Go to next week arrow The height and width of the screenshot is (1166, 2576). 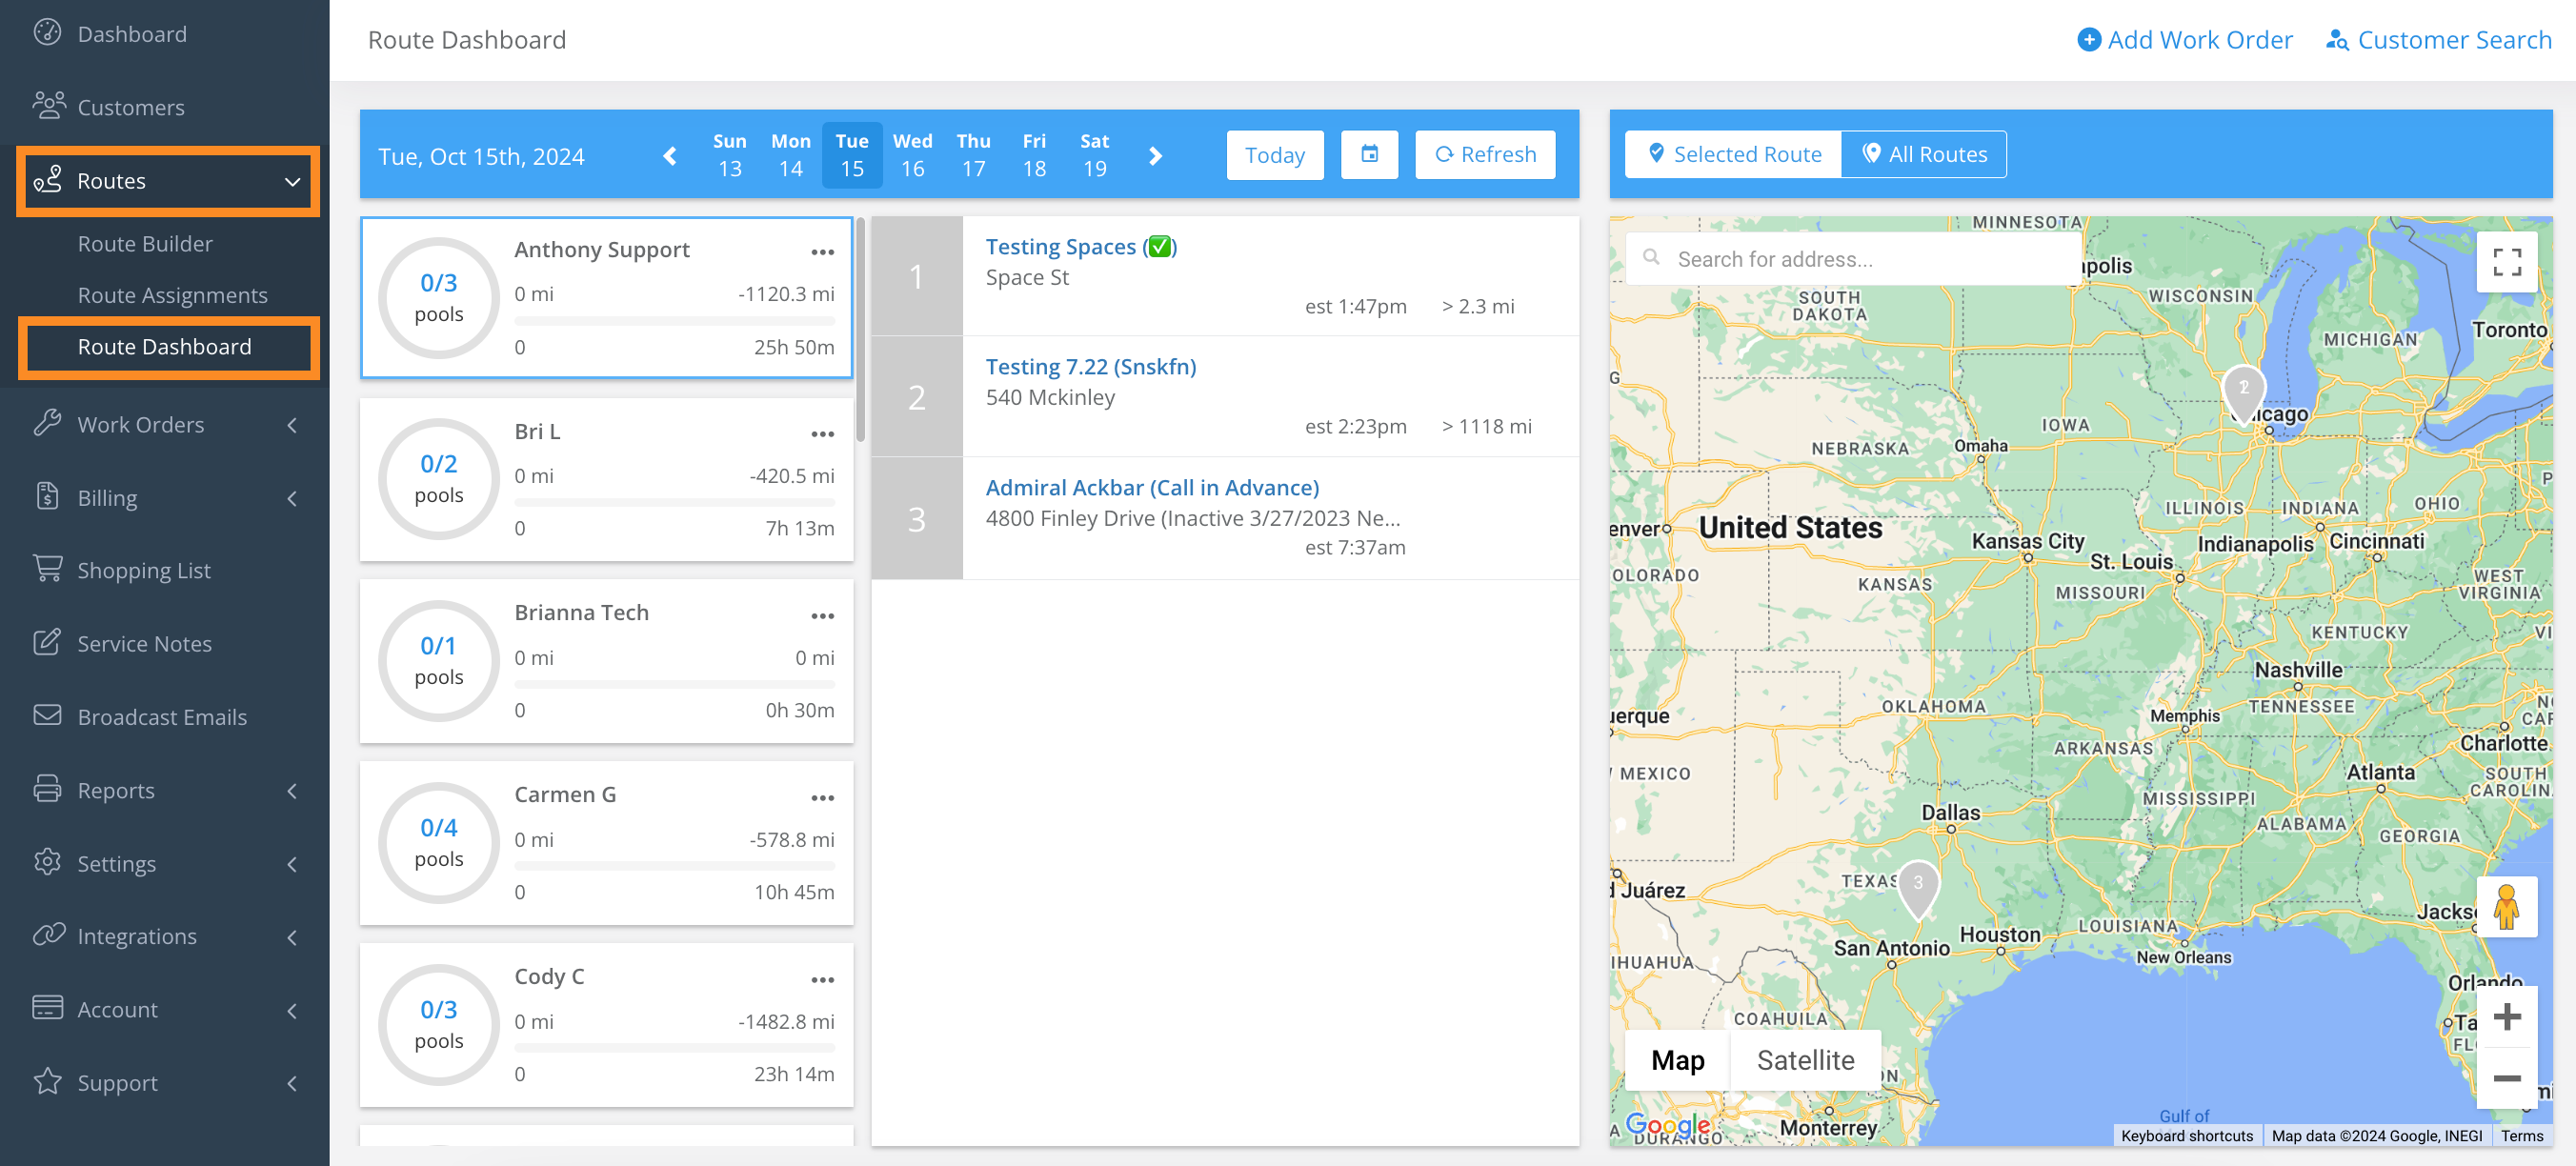pyautogui.click(x=1155, y=156)
